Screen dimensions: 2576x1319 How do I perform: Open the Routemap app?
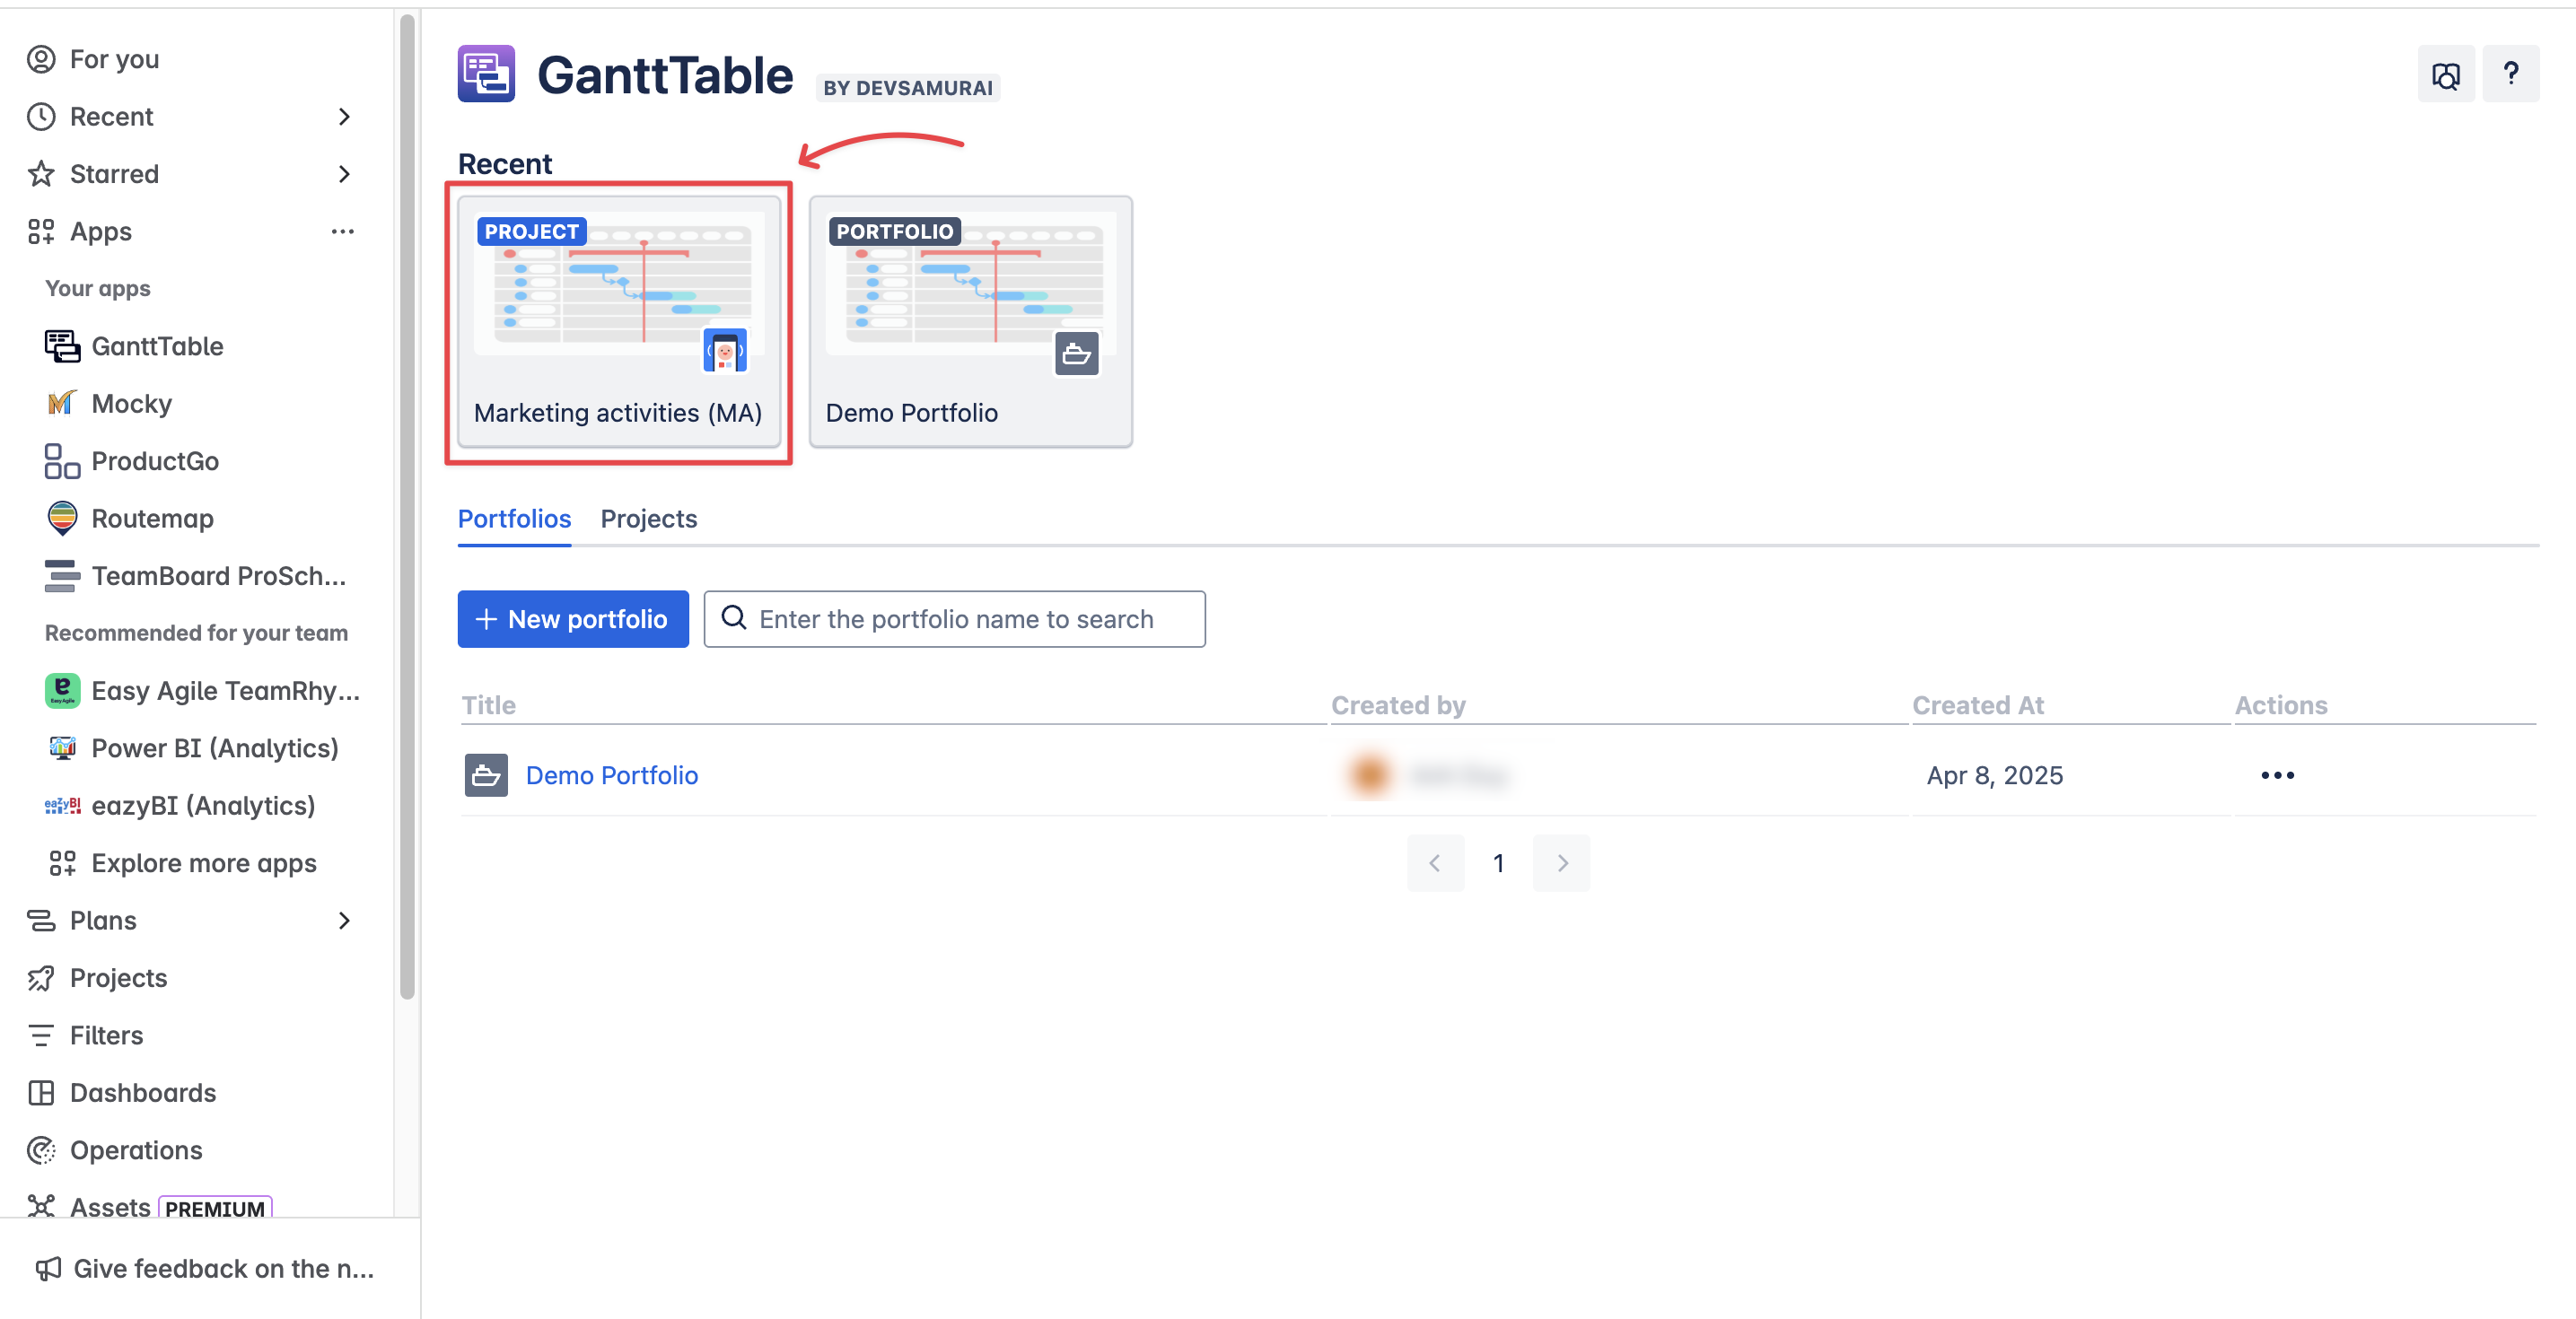click(152, 518)
